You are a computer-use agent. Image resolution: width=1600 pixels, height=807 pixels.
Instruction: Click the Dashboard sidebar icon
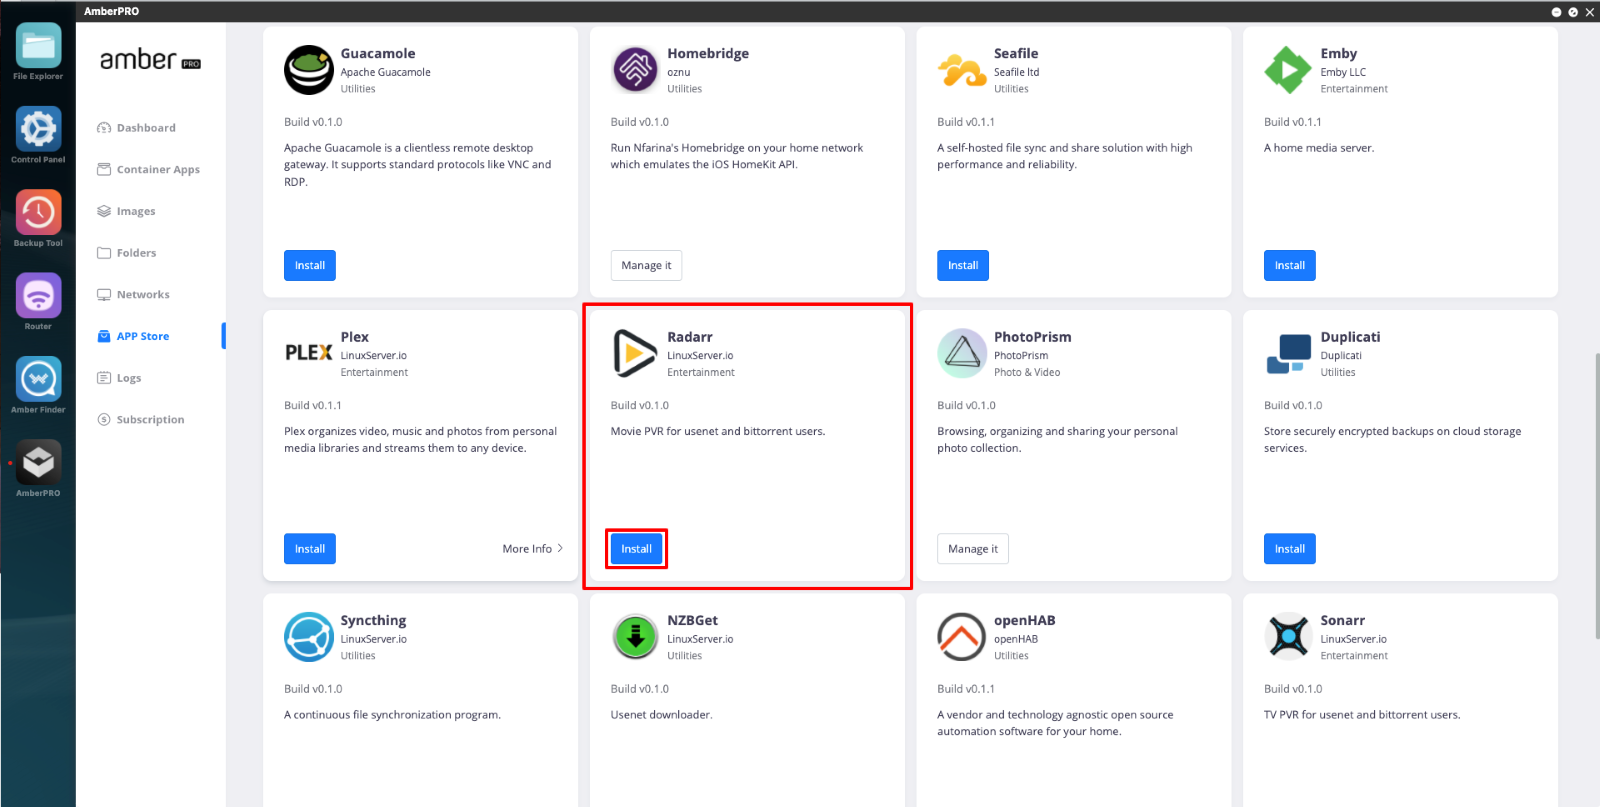coord(104,128)
